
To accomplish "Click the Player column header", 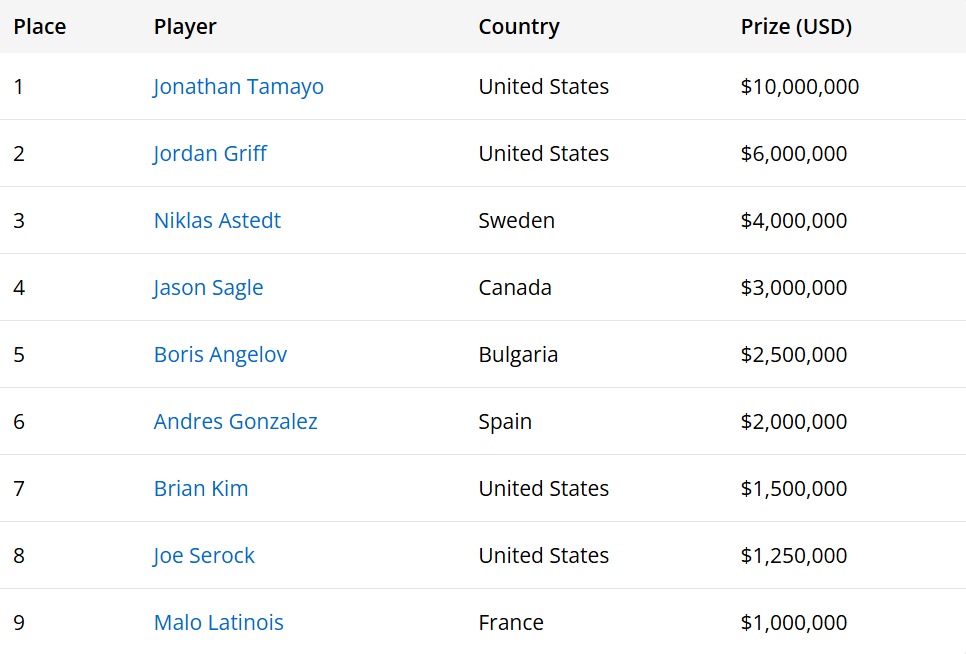I will pyautogui.click(x=185, y=27).
